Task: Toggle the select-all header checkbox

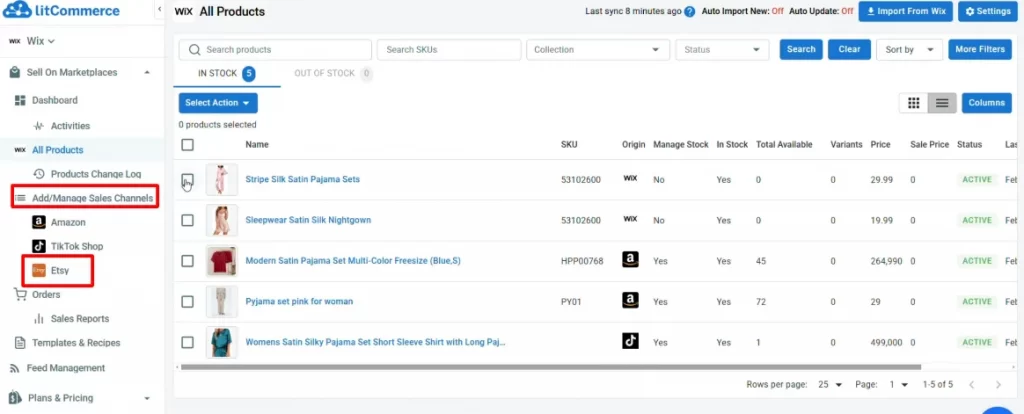Action: [x=187, y=145]
